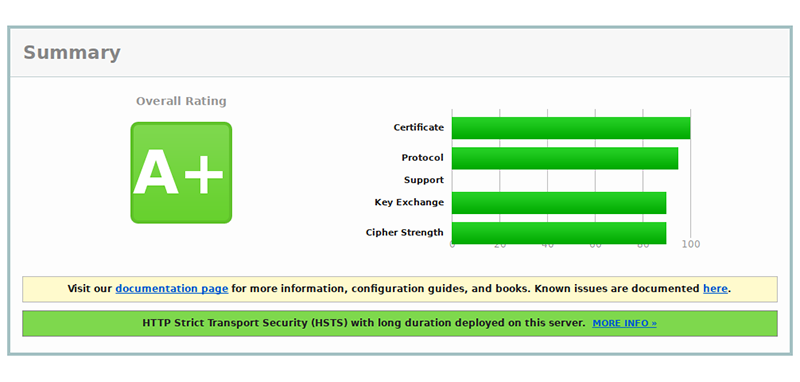
Task: Click the Protocol Support chart label
Action: pos(423,168)
